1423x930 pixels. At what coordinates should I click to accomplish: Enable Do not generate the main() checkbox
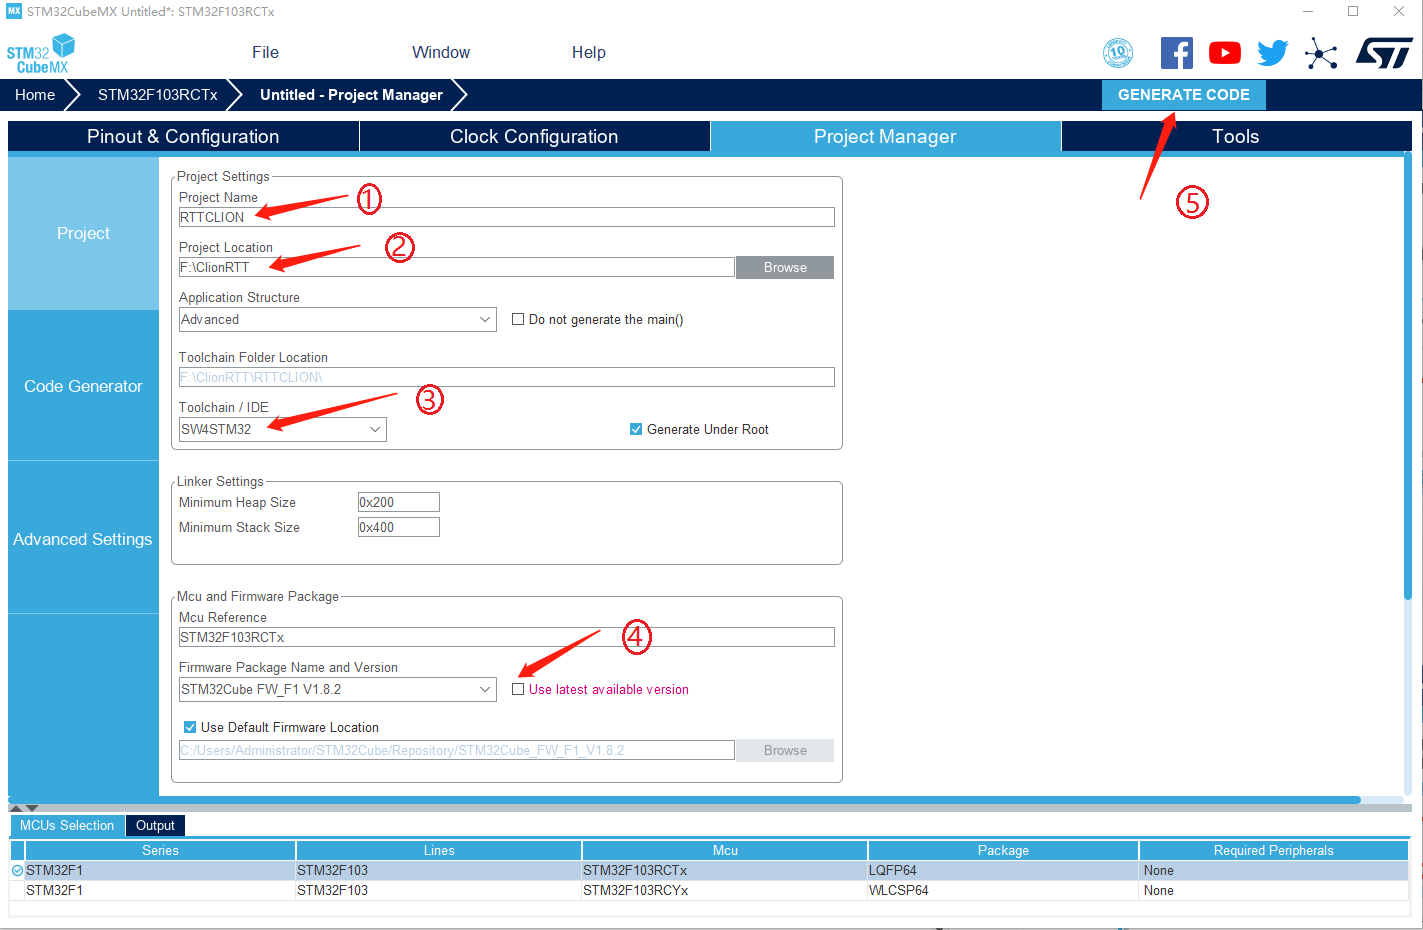pos(518,320)
